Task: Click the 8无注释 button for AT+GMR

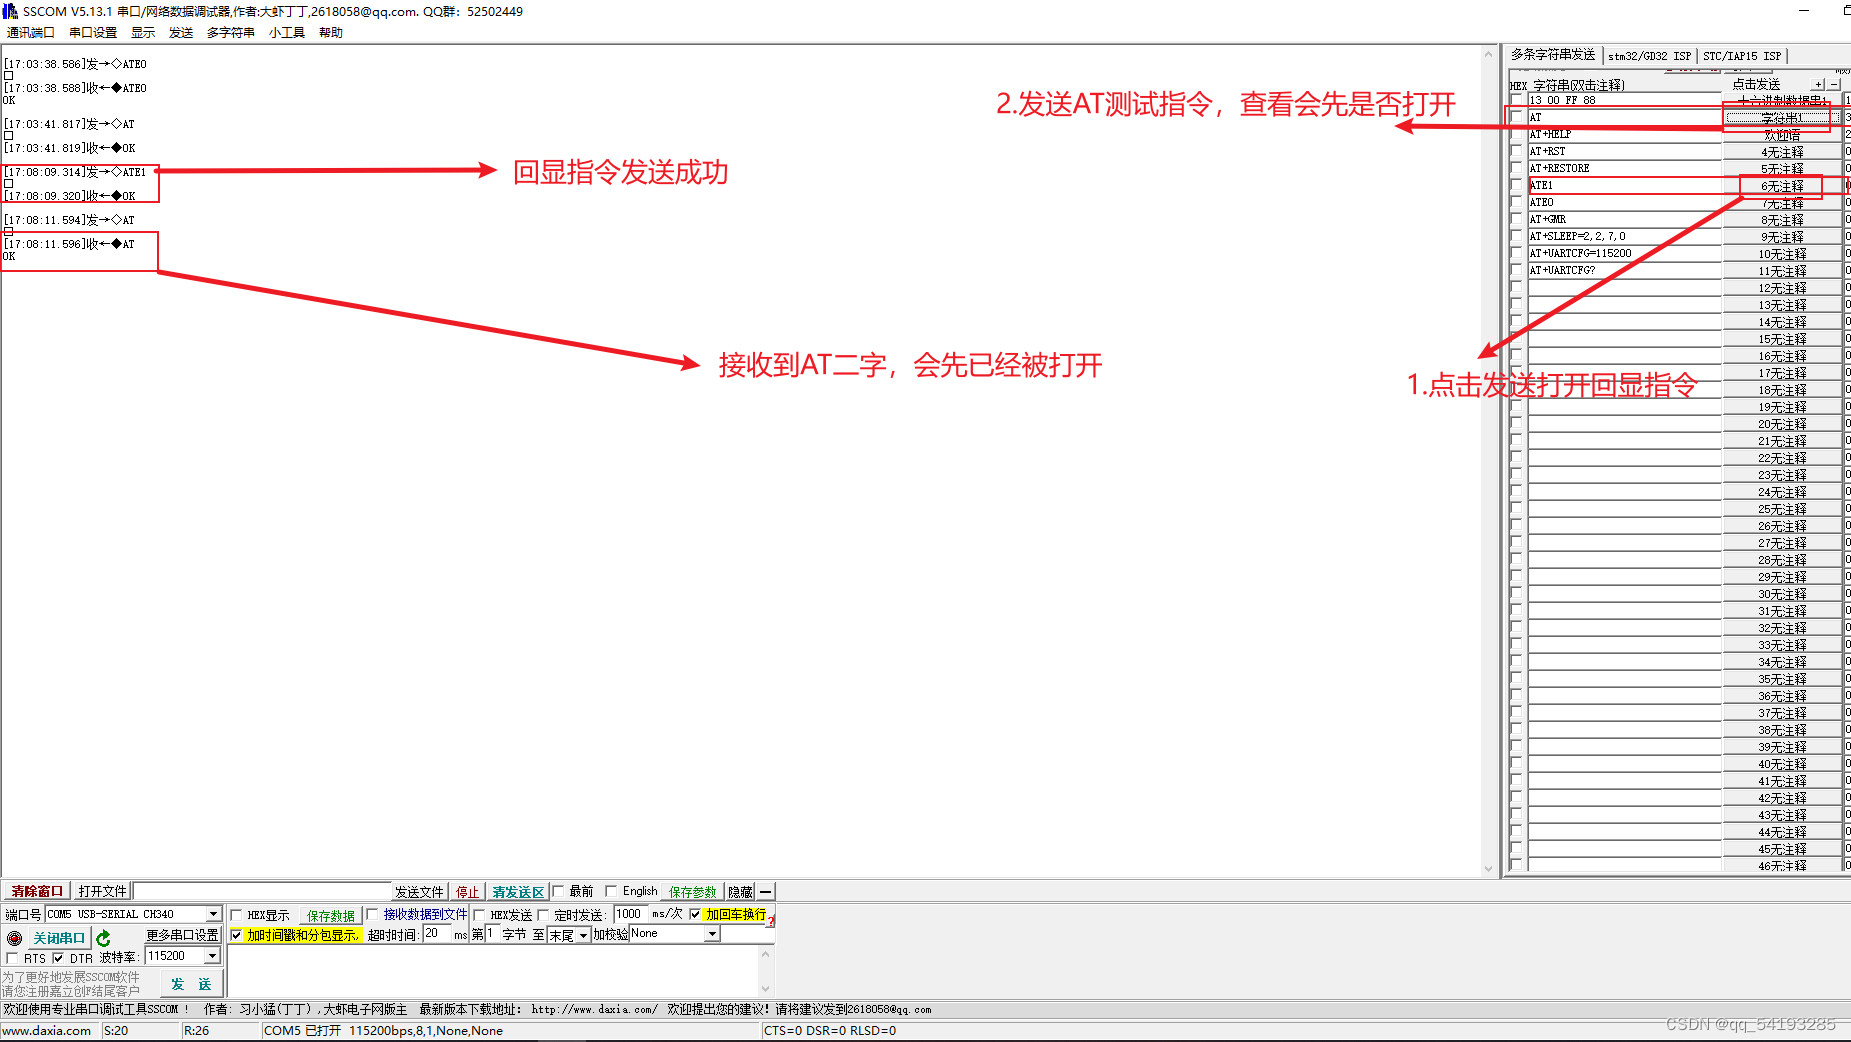Action: [x=1782, y=220]
